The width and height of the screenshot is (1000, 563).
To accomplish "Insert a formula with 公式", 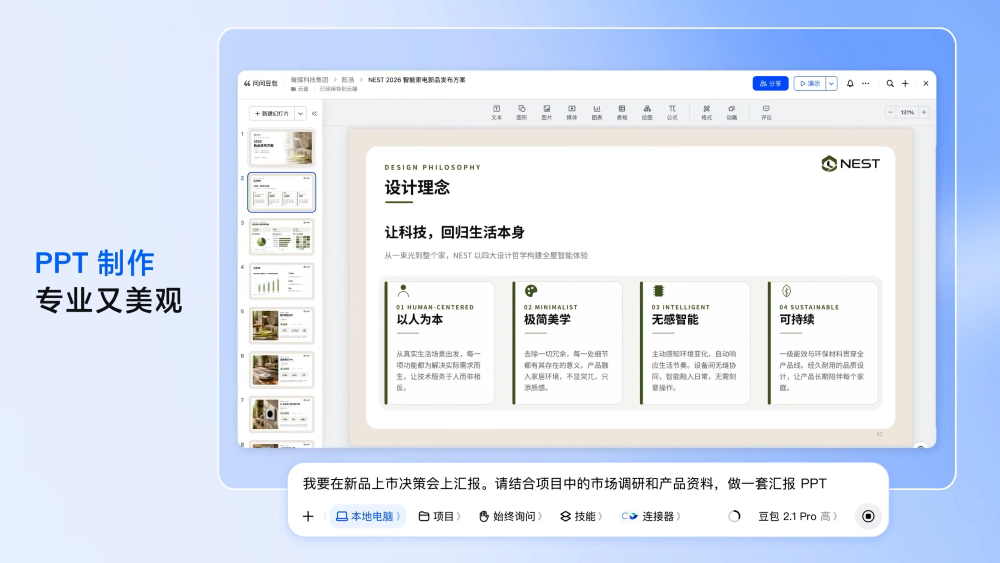I will coord(672,112).
